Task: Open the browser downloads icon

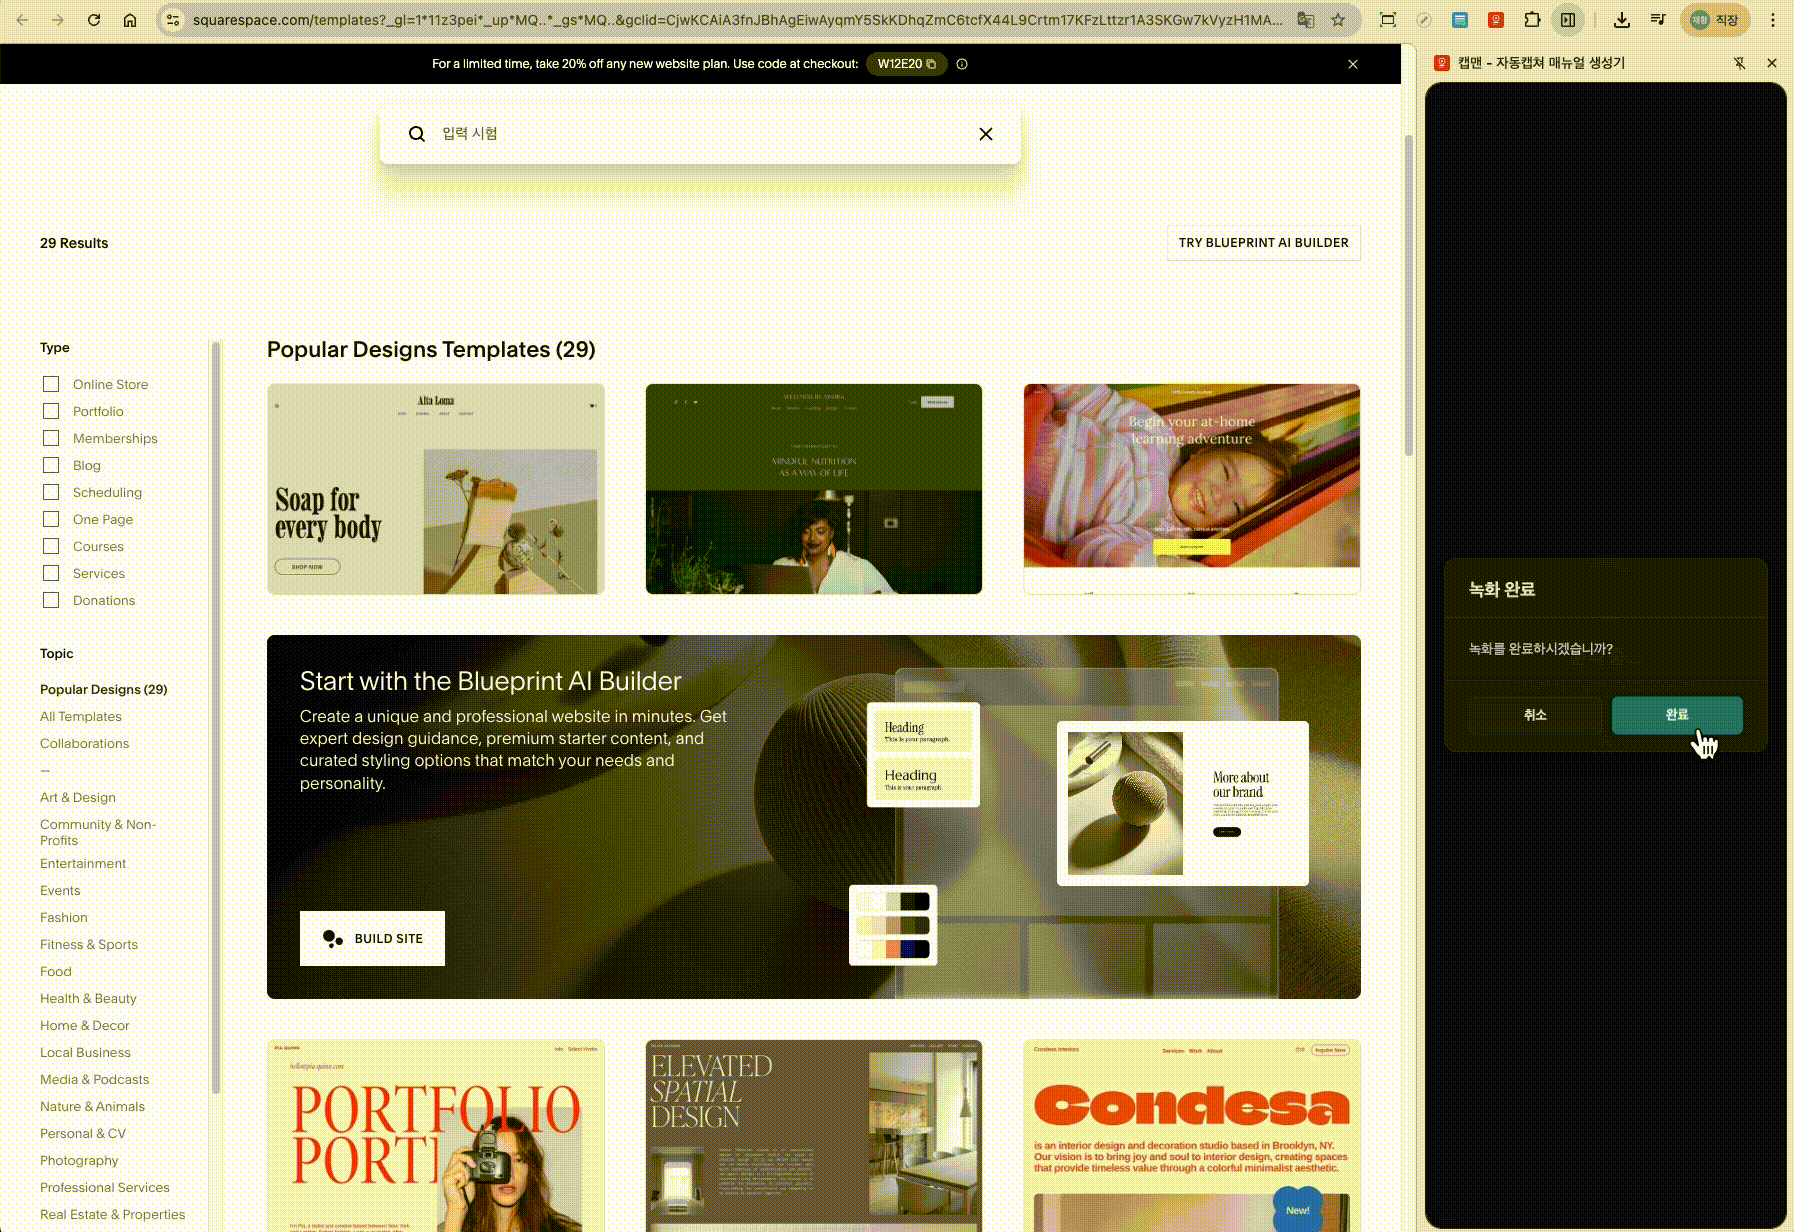Action: point(1622,20)
